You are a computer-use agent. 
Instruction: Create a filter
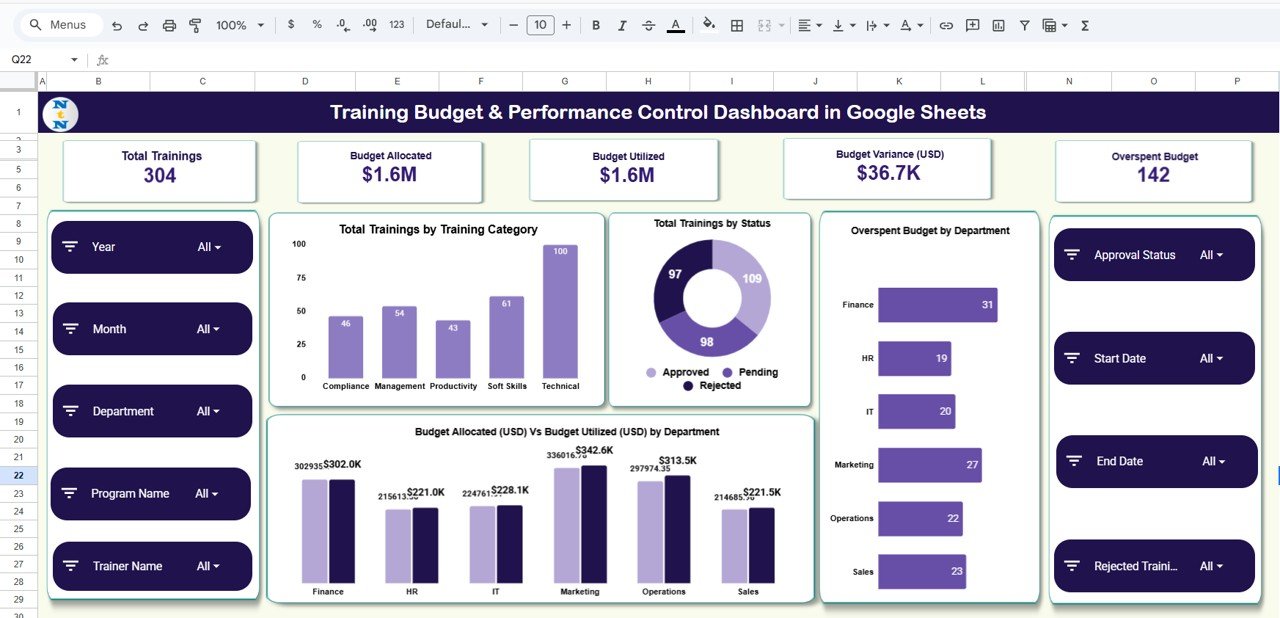coord(1024,25)
